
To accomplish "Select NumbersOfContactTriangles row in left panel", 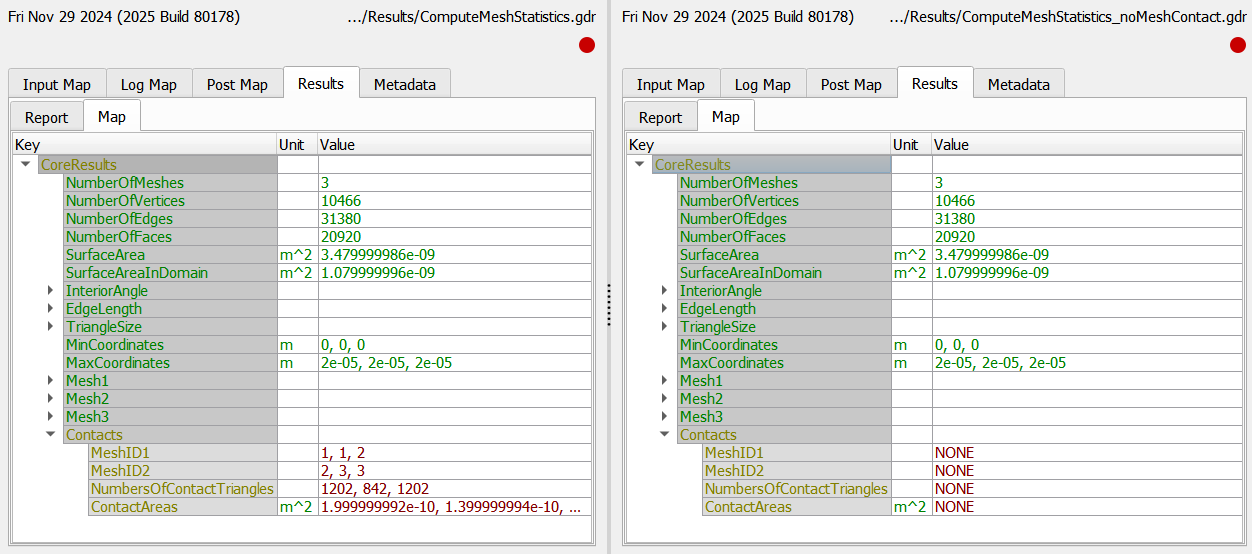I will click(x=301, y=489).
